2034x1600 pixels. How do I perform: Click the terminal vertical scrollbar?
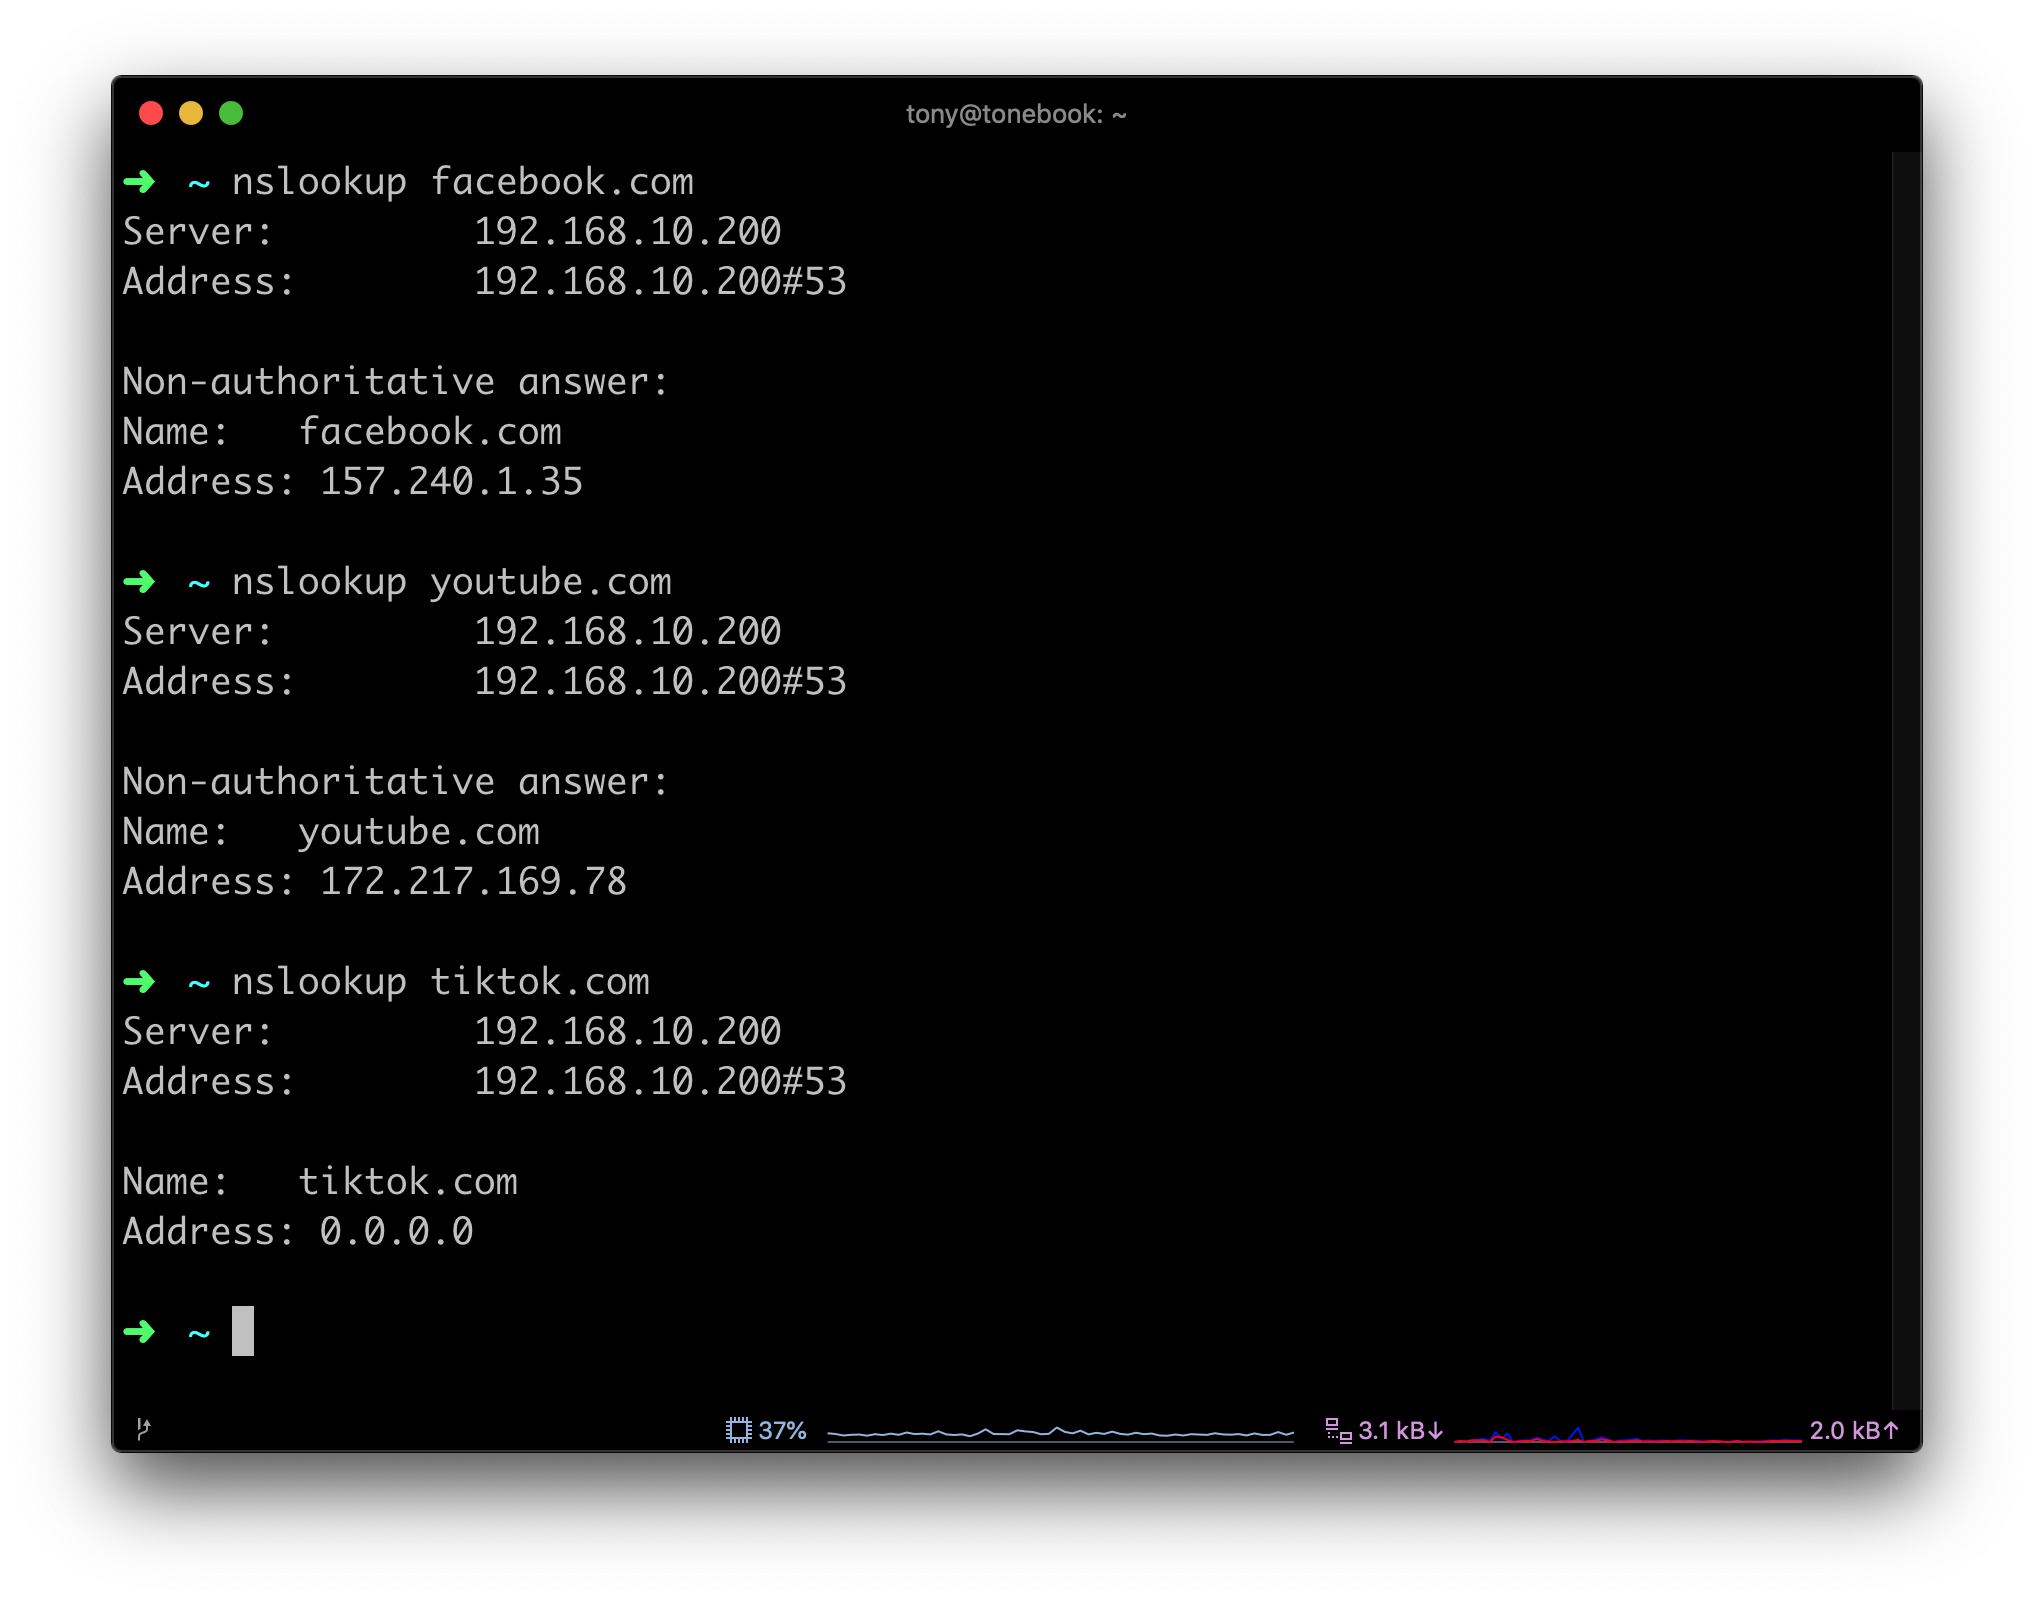click(1906, 780)
